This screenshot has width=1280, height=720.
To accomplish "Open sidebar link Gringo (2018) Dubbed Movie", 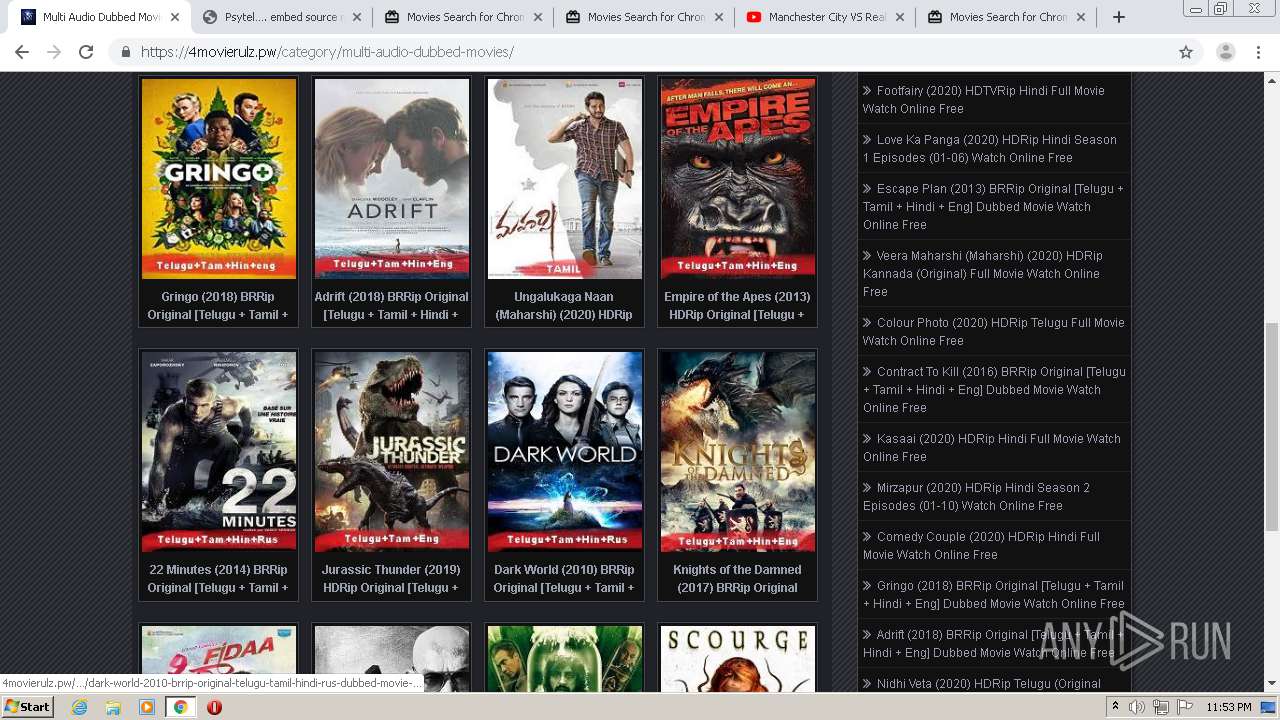I will 994,594.
